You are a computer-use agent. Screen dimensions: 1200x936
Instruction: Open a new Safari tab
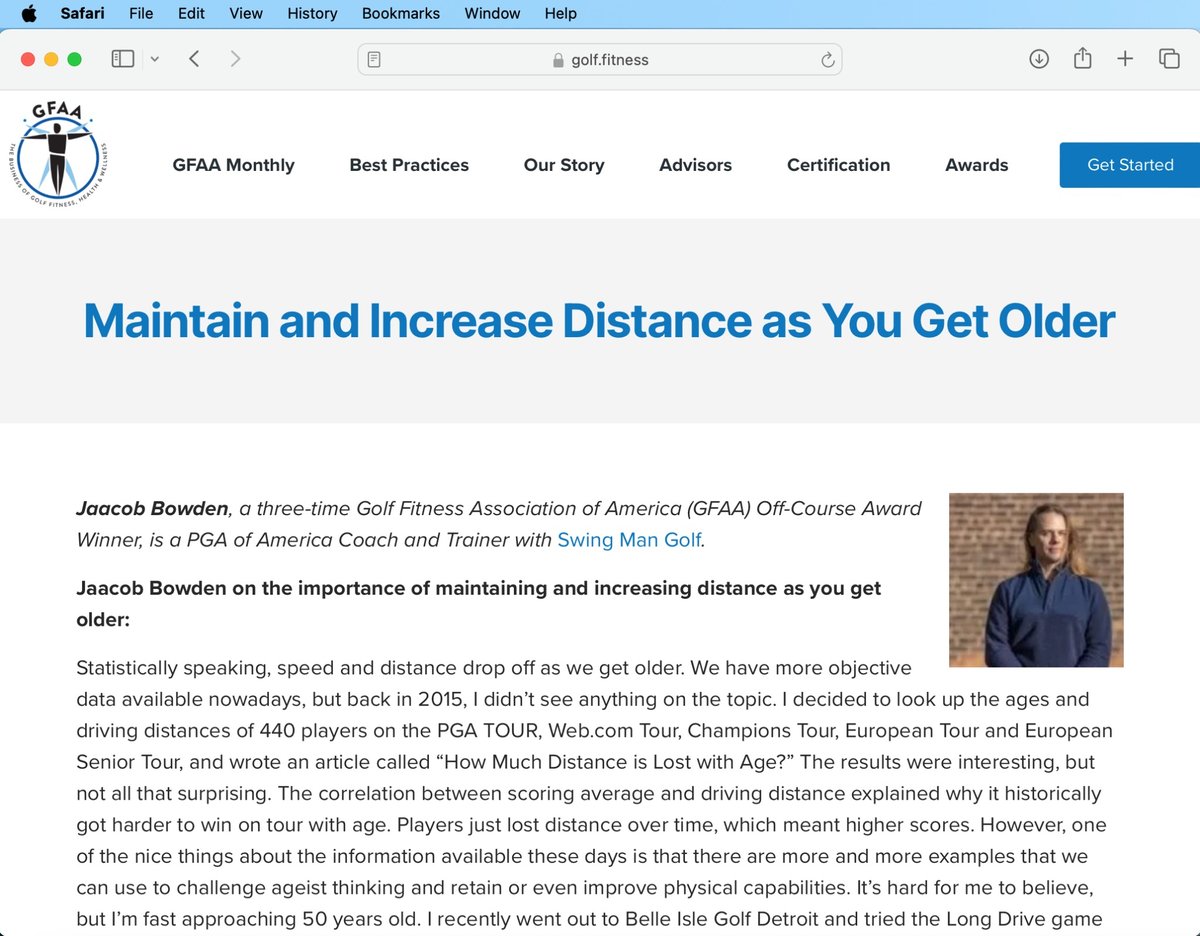coord(1124,58)
